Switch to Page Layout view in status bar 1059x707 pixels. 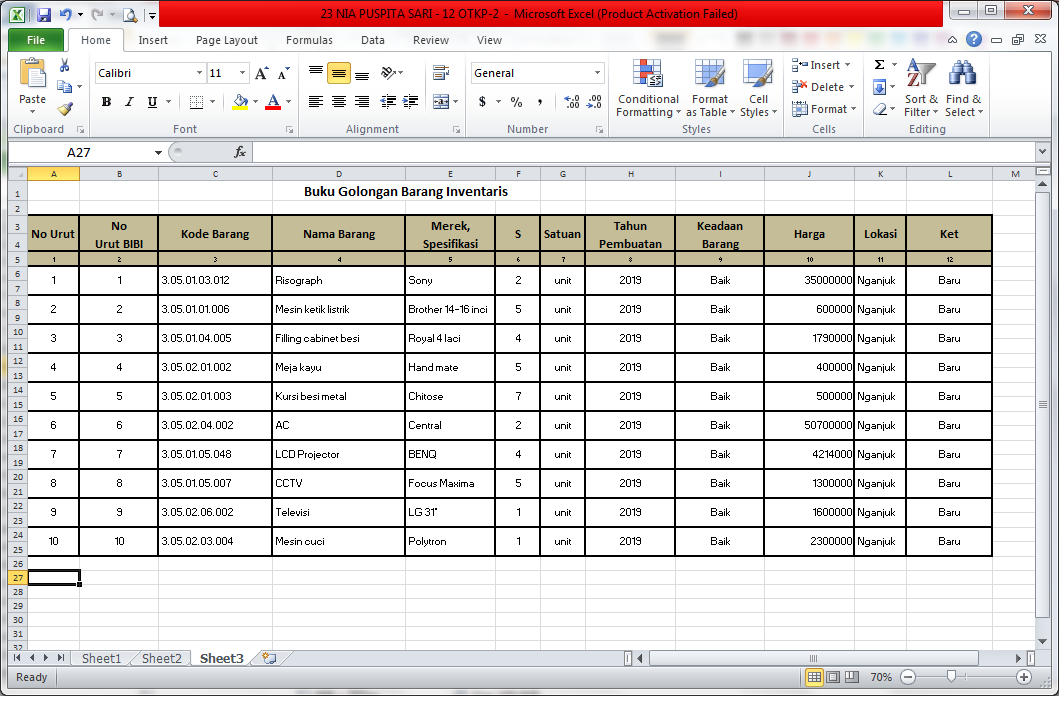pos(833,677)
